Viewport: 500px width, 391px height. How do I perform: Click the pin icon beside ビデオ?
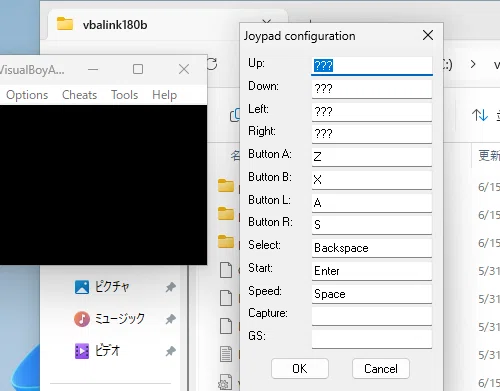click(171, 351)
